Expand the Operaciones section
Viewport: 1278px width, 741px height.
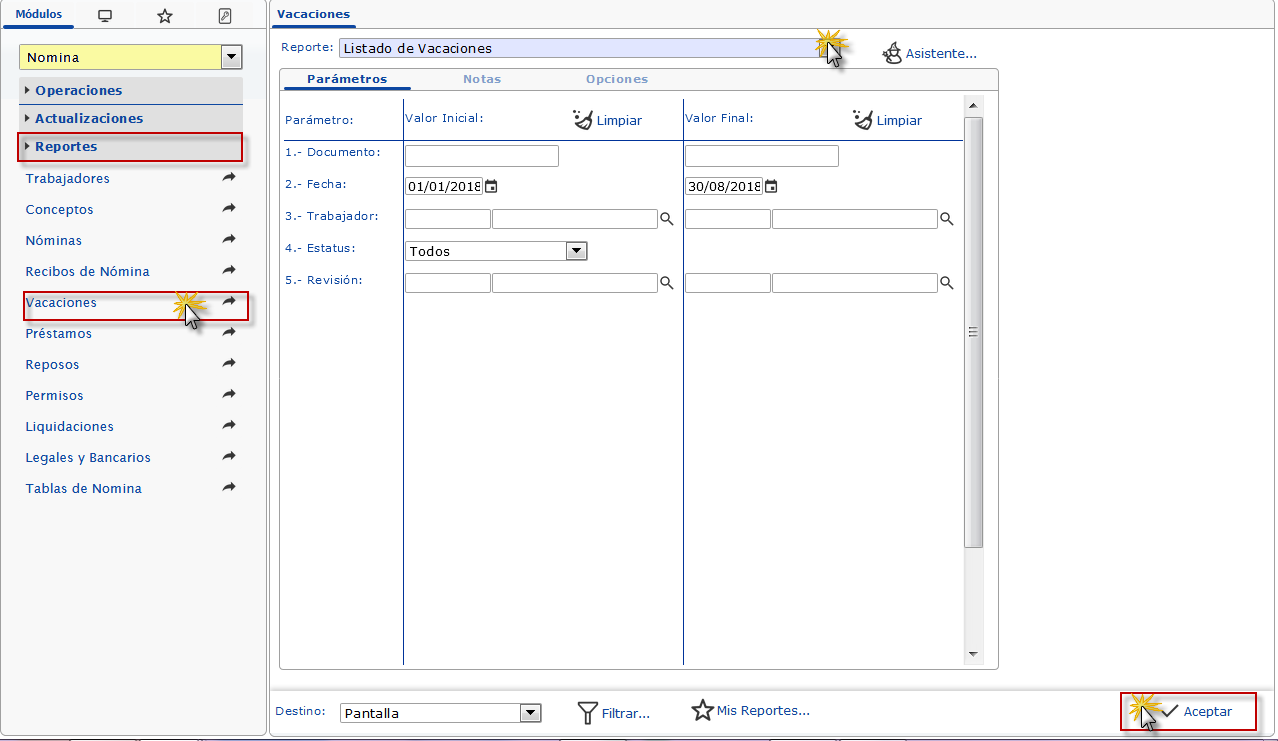pos(78,90)
